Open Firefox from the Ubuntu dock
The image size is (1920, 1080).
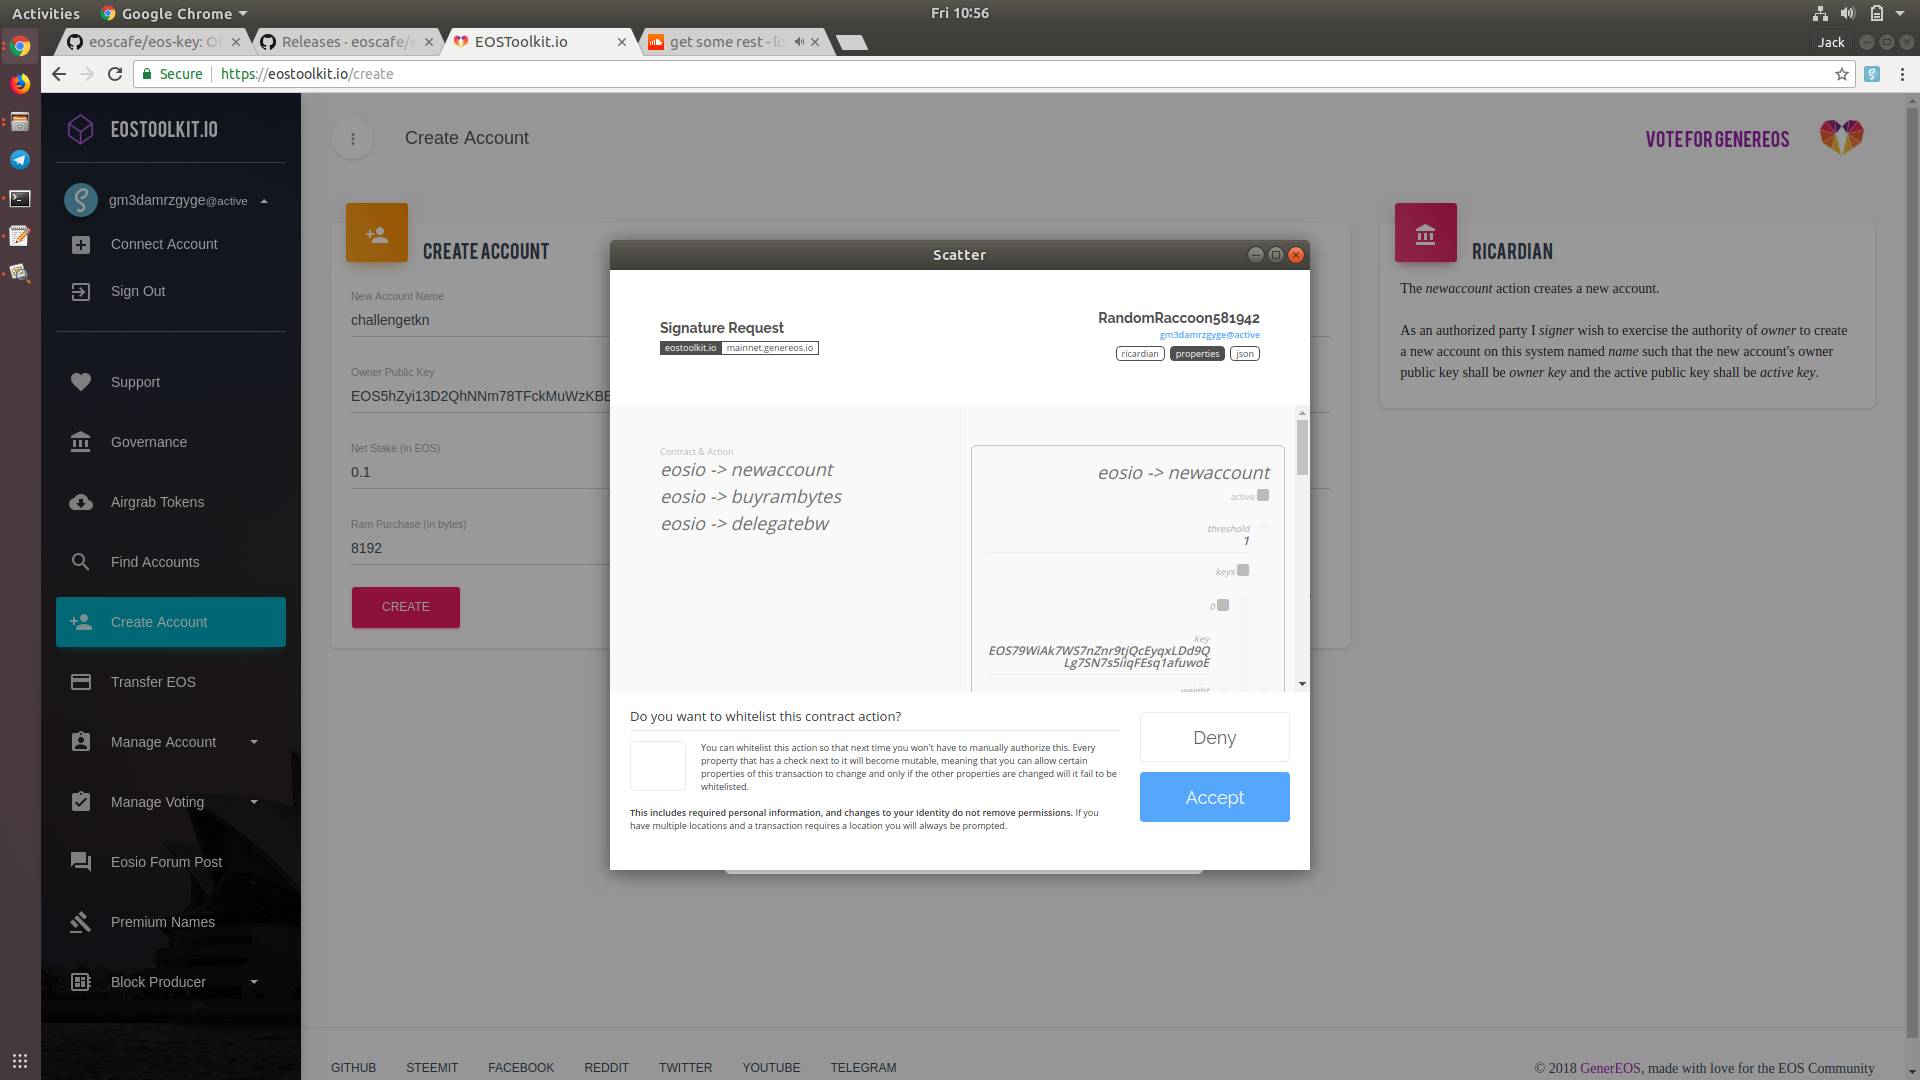(x=20, y=84)
